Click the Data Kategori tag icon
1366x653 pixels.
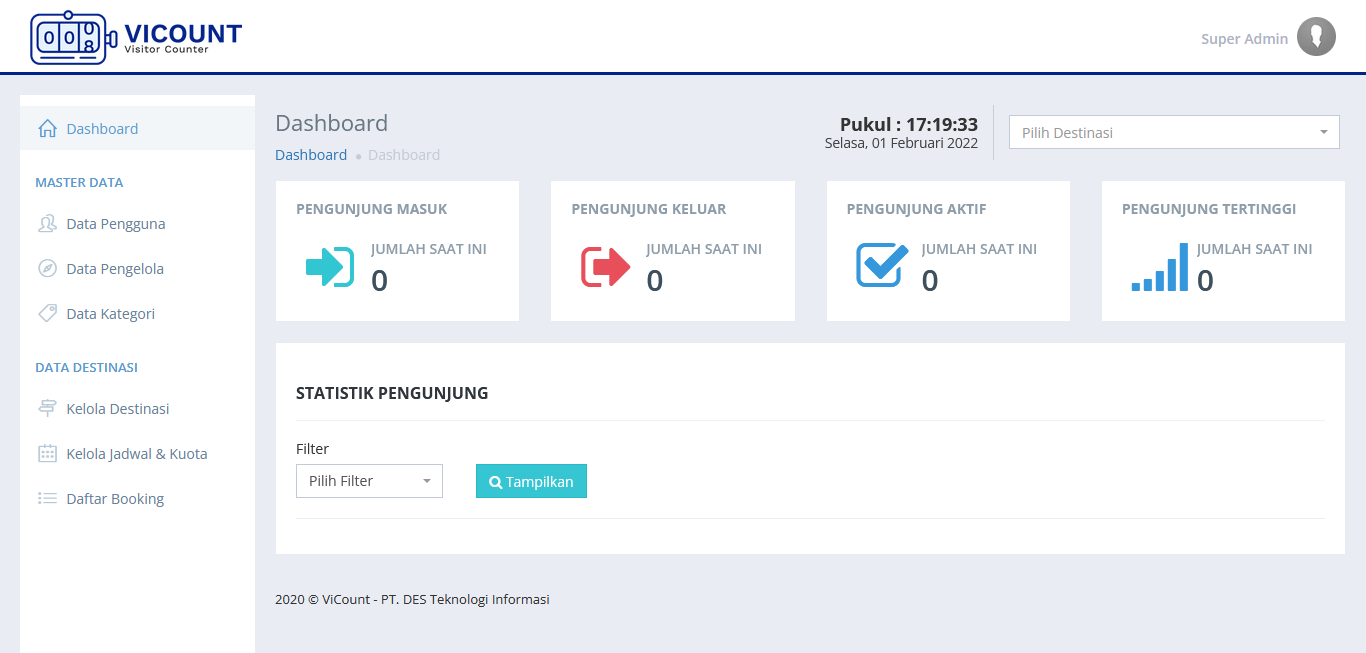[47, 314]
